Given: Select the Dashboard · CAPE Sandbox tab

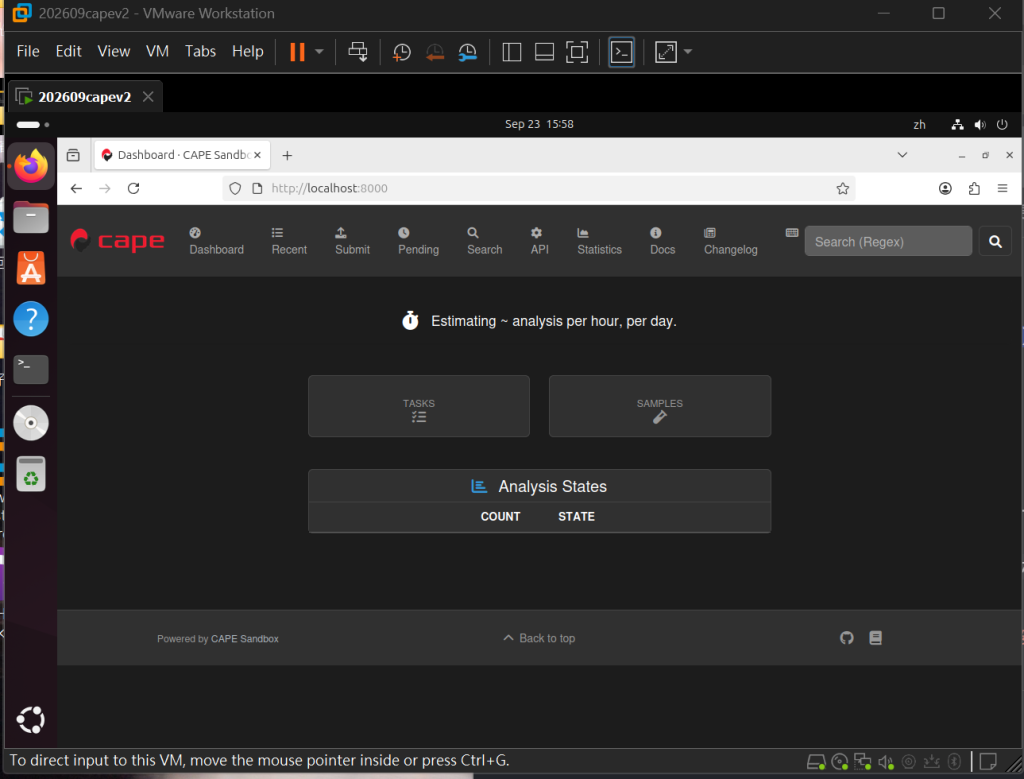Looking at the screenshot, I should (182, 155).
